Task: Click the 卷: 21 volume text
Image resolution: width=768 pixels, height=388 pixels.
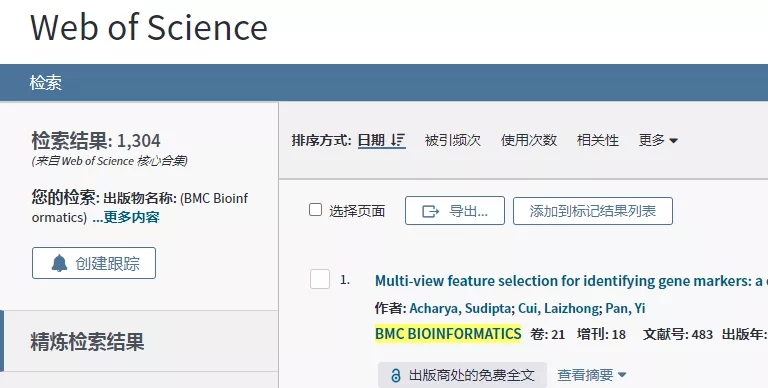Action: coord(548,334)
